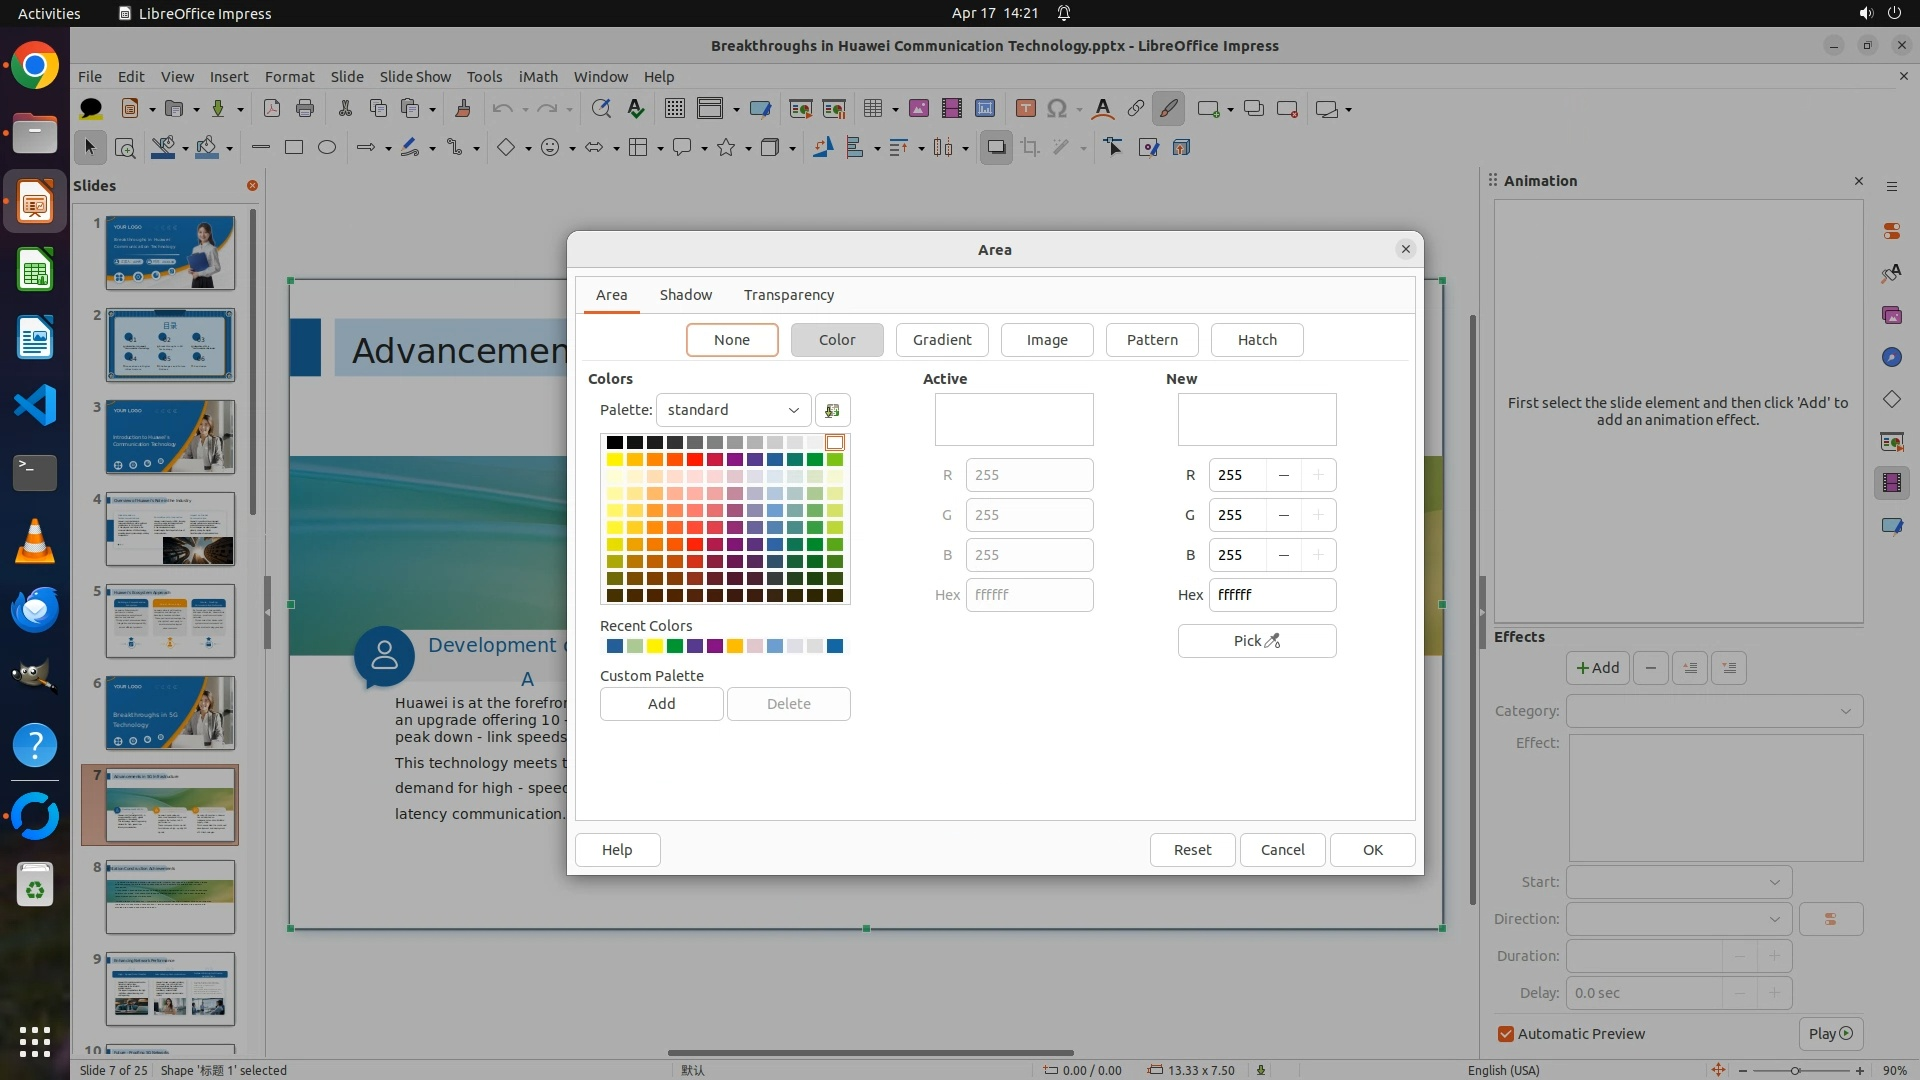Pick the black swatch in the color palette

pyautogui.click(x=614, y=442)
